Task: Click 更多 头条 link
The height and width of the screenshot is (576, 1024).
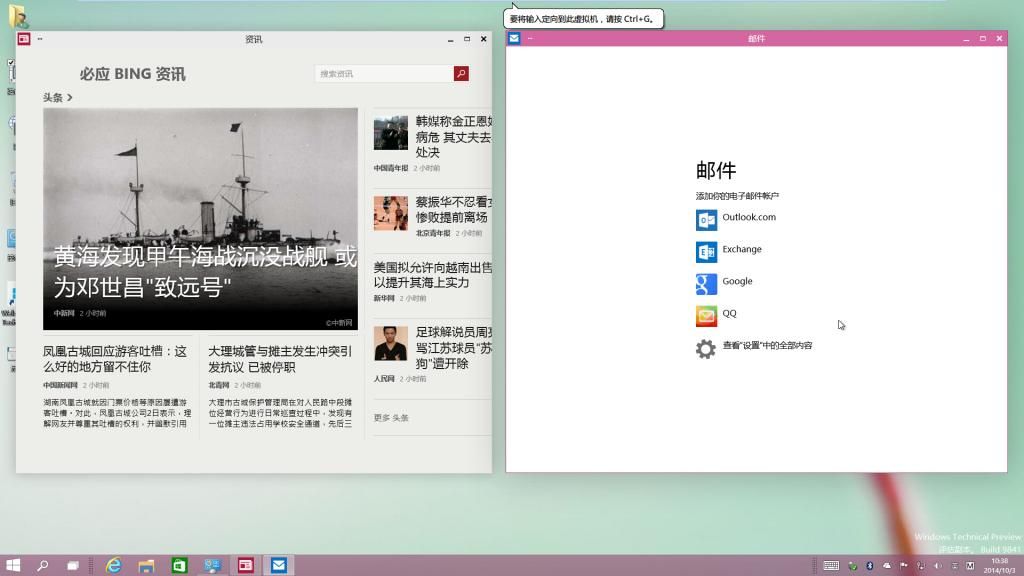Action: [x=391, y=418]
